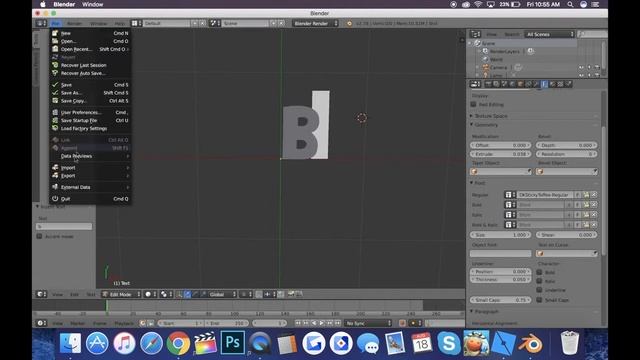This screenshot has width=640, height=360.
Task: Adjust the Extrude value field
Action: coord(500,154)
